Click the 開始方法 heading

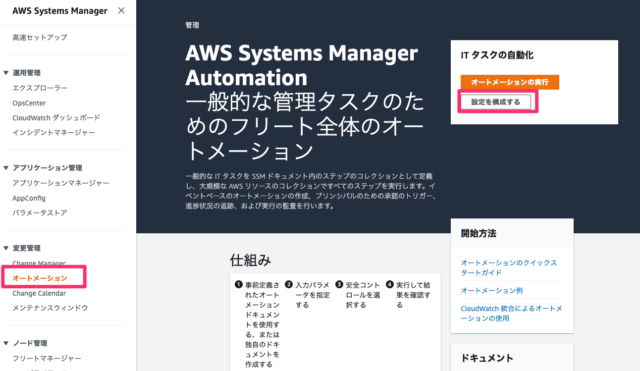478,233
